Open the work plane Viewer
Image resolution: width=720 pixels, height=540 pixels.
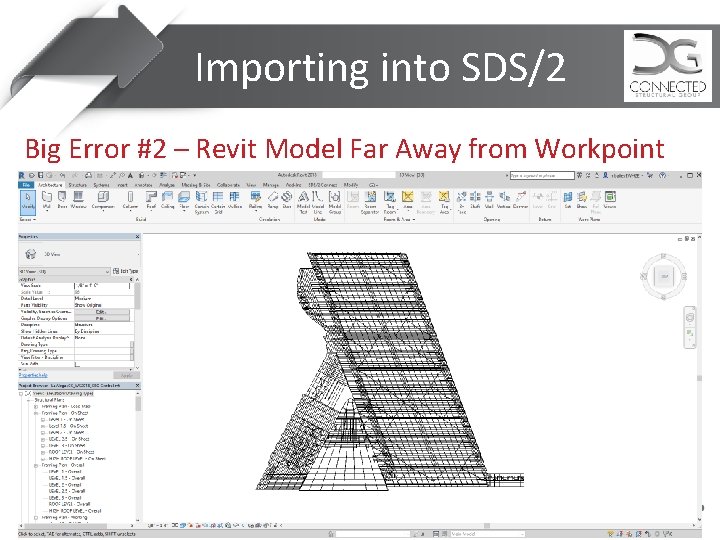click(610, 201)
